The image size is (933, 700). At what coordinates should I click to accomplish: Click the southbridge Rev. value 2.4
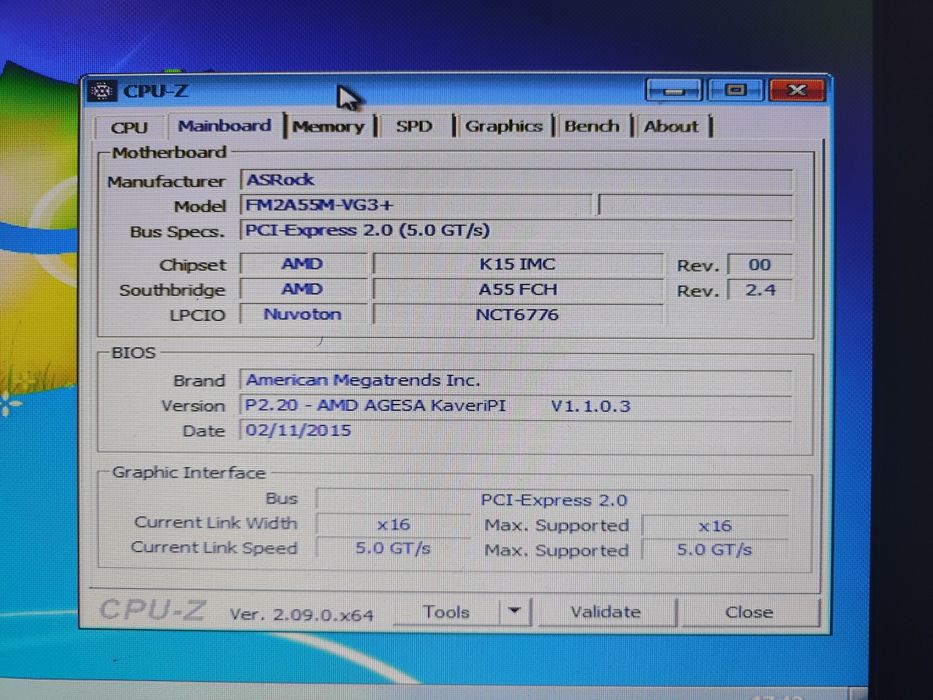pos(760,290)
